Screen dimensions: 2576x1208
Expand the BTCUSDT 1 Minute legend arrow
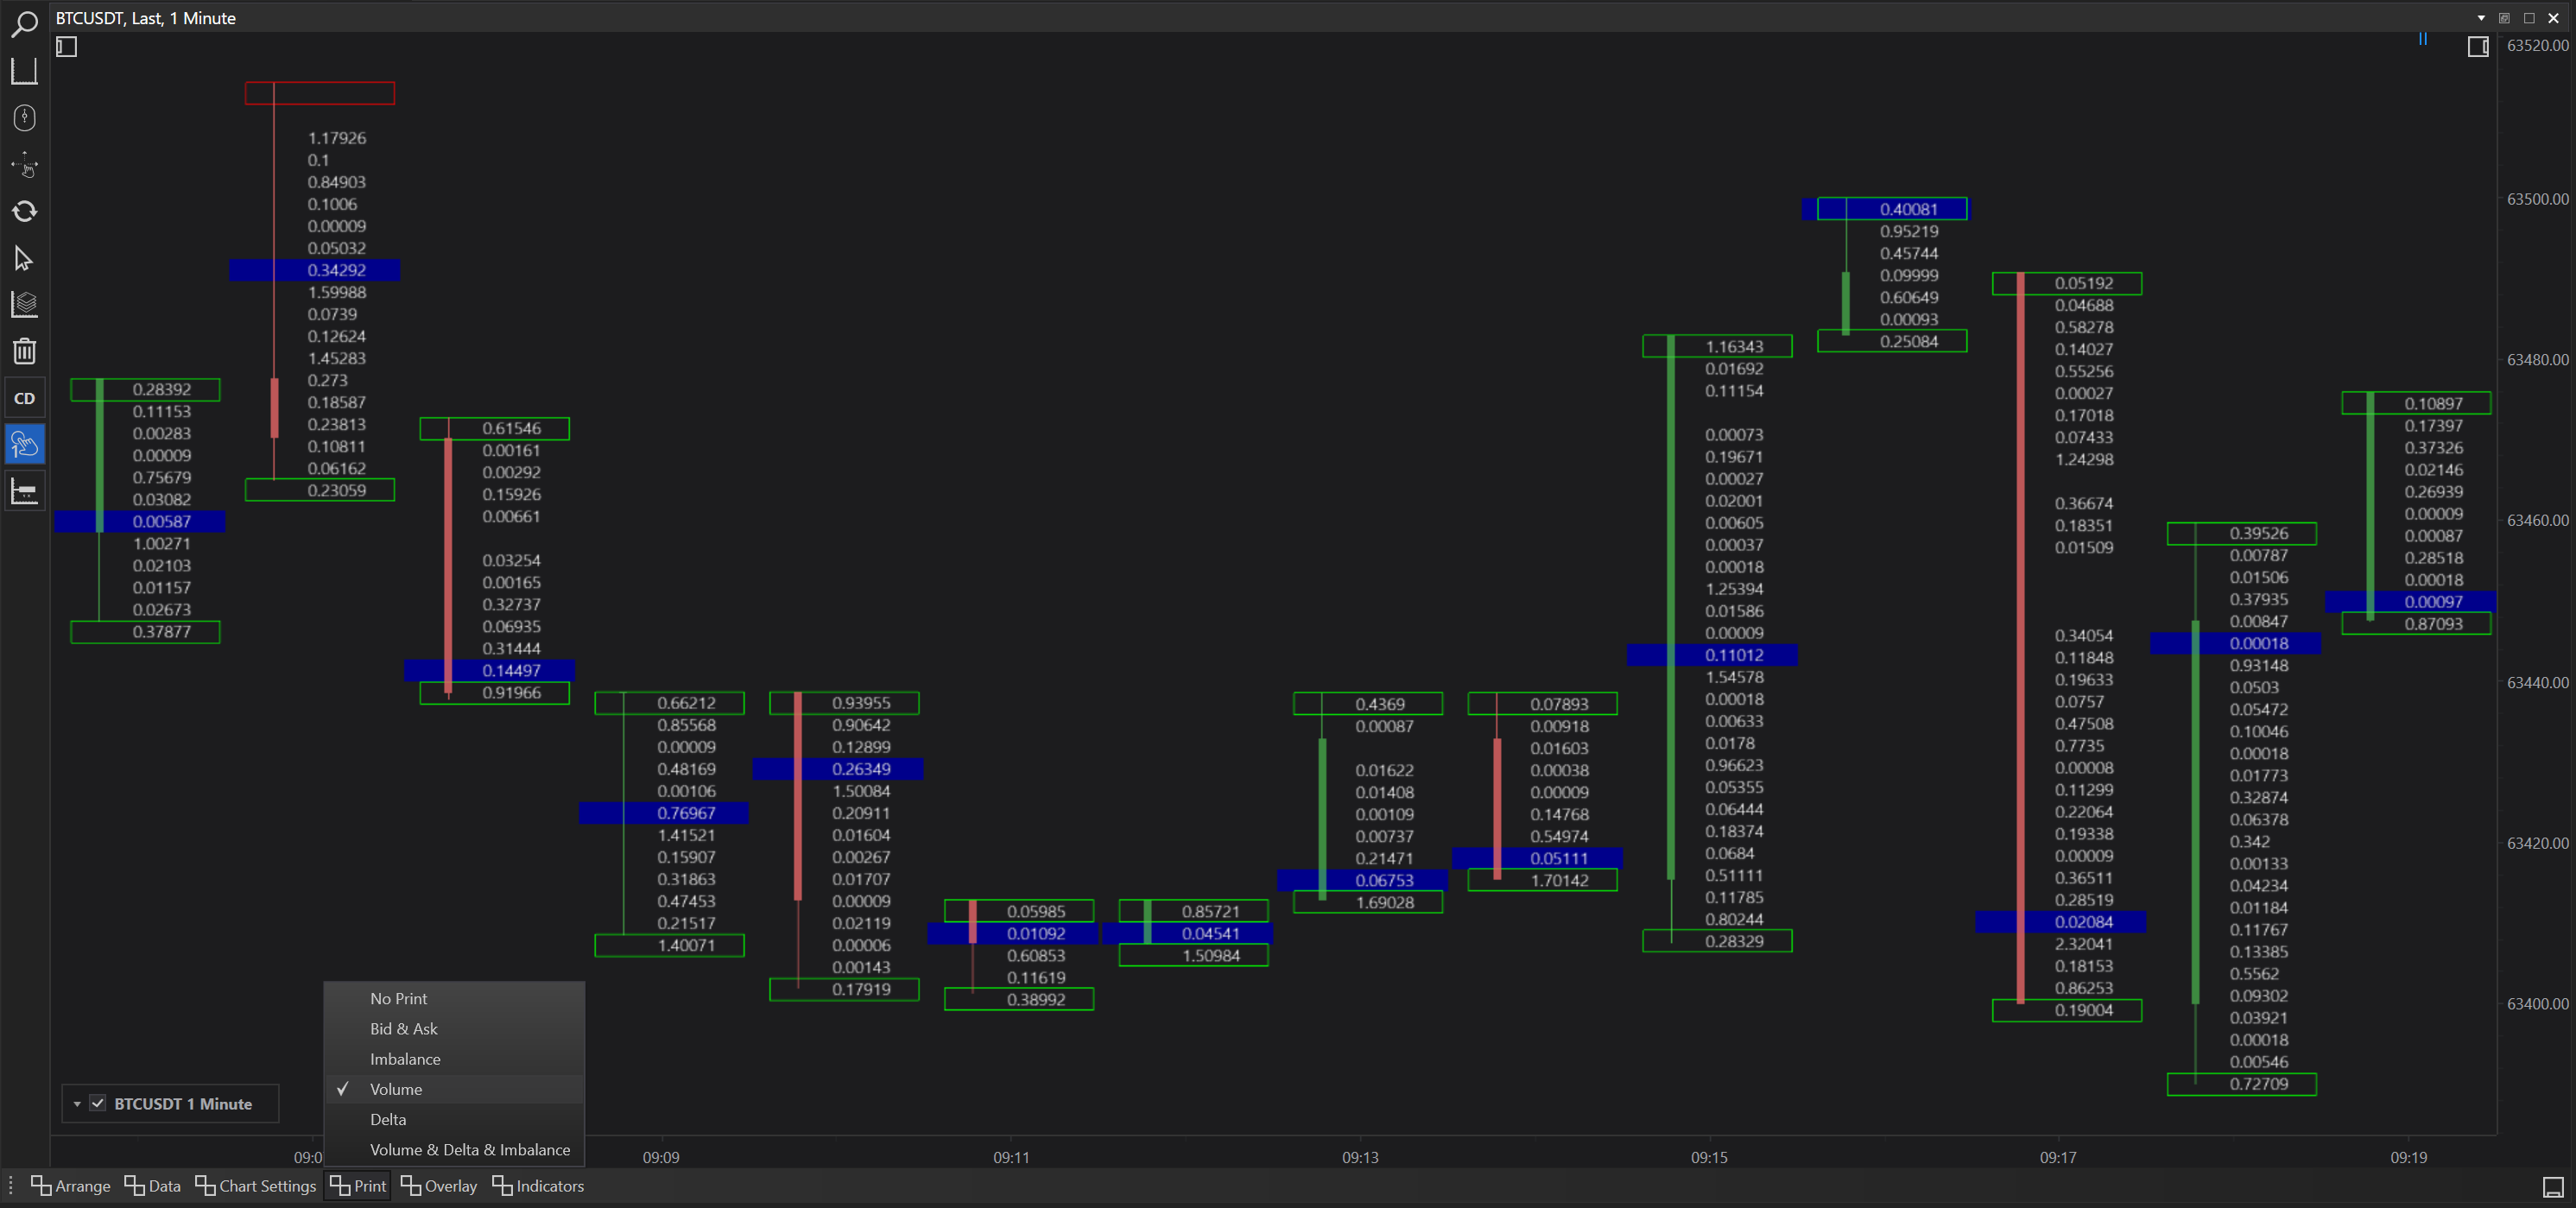77,1103
